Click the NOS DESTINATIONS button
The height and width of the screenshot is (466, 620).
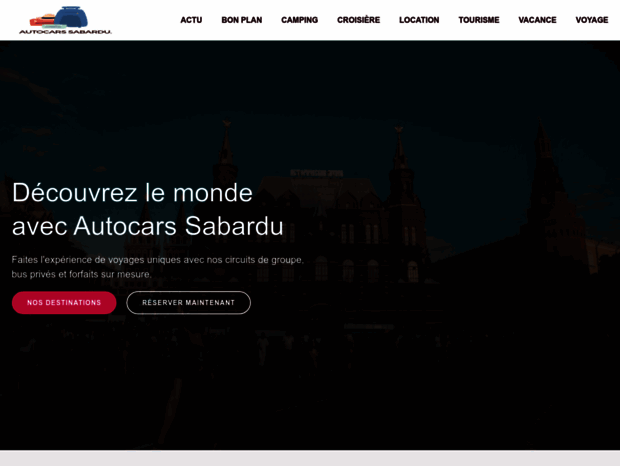(64, 303)
